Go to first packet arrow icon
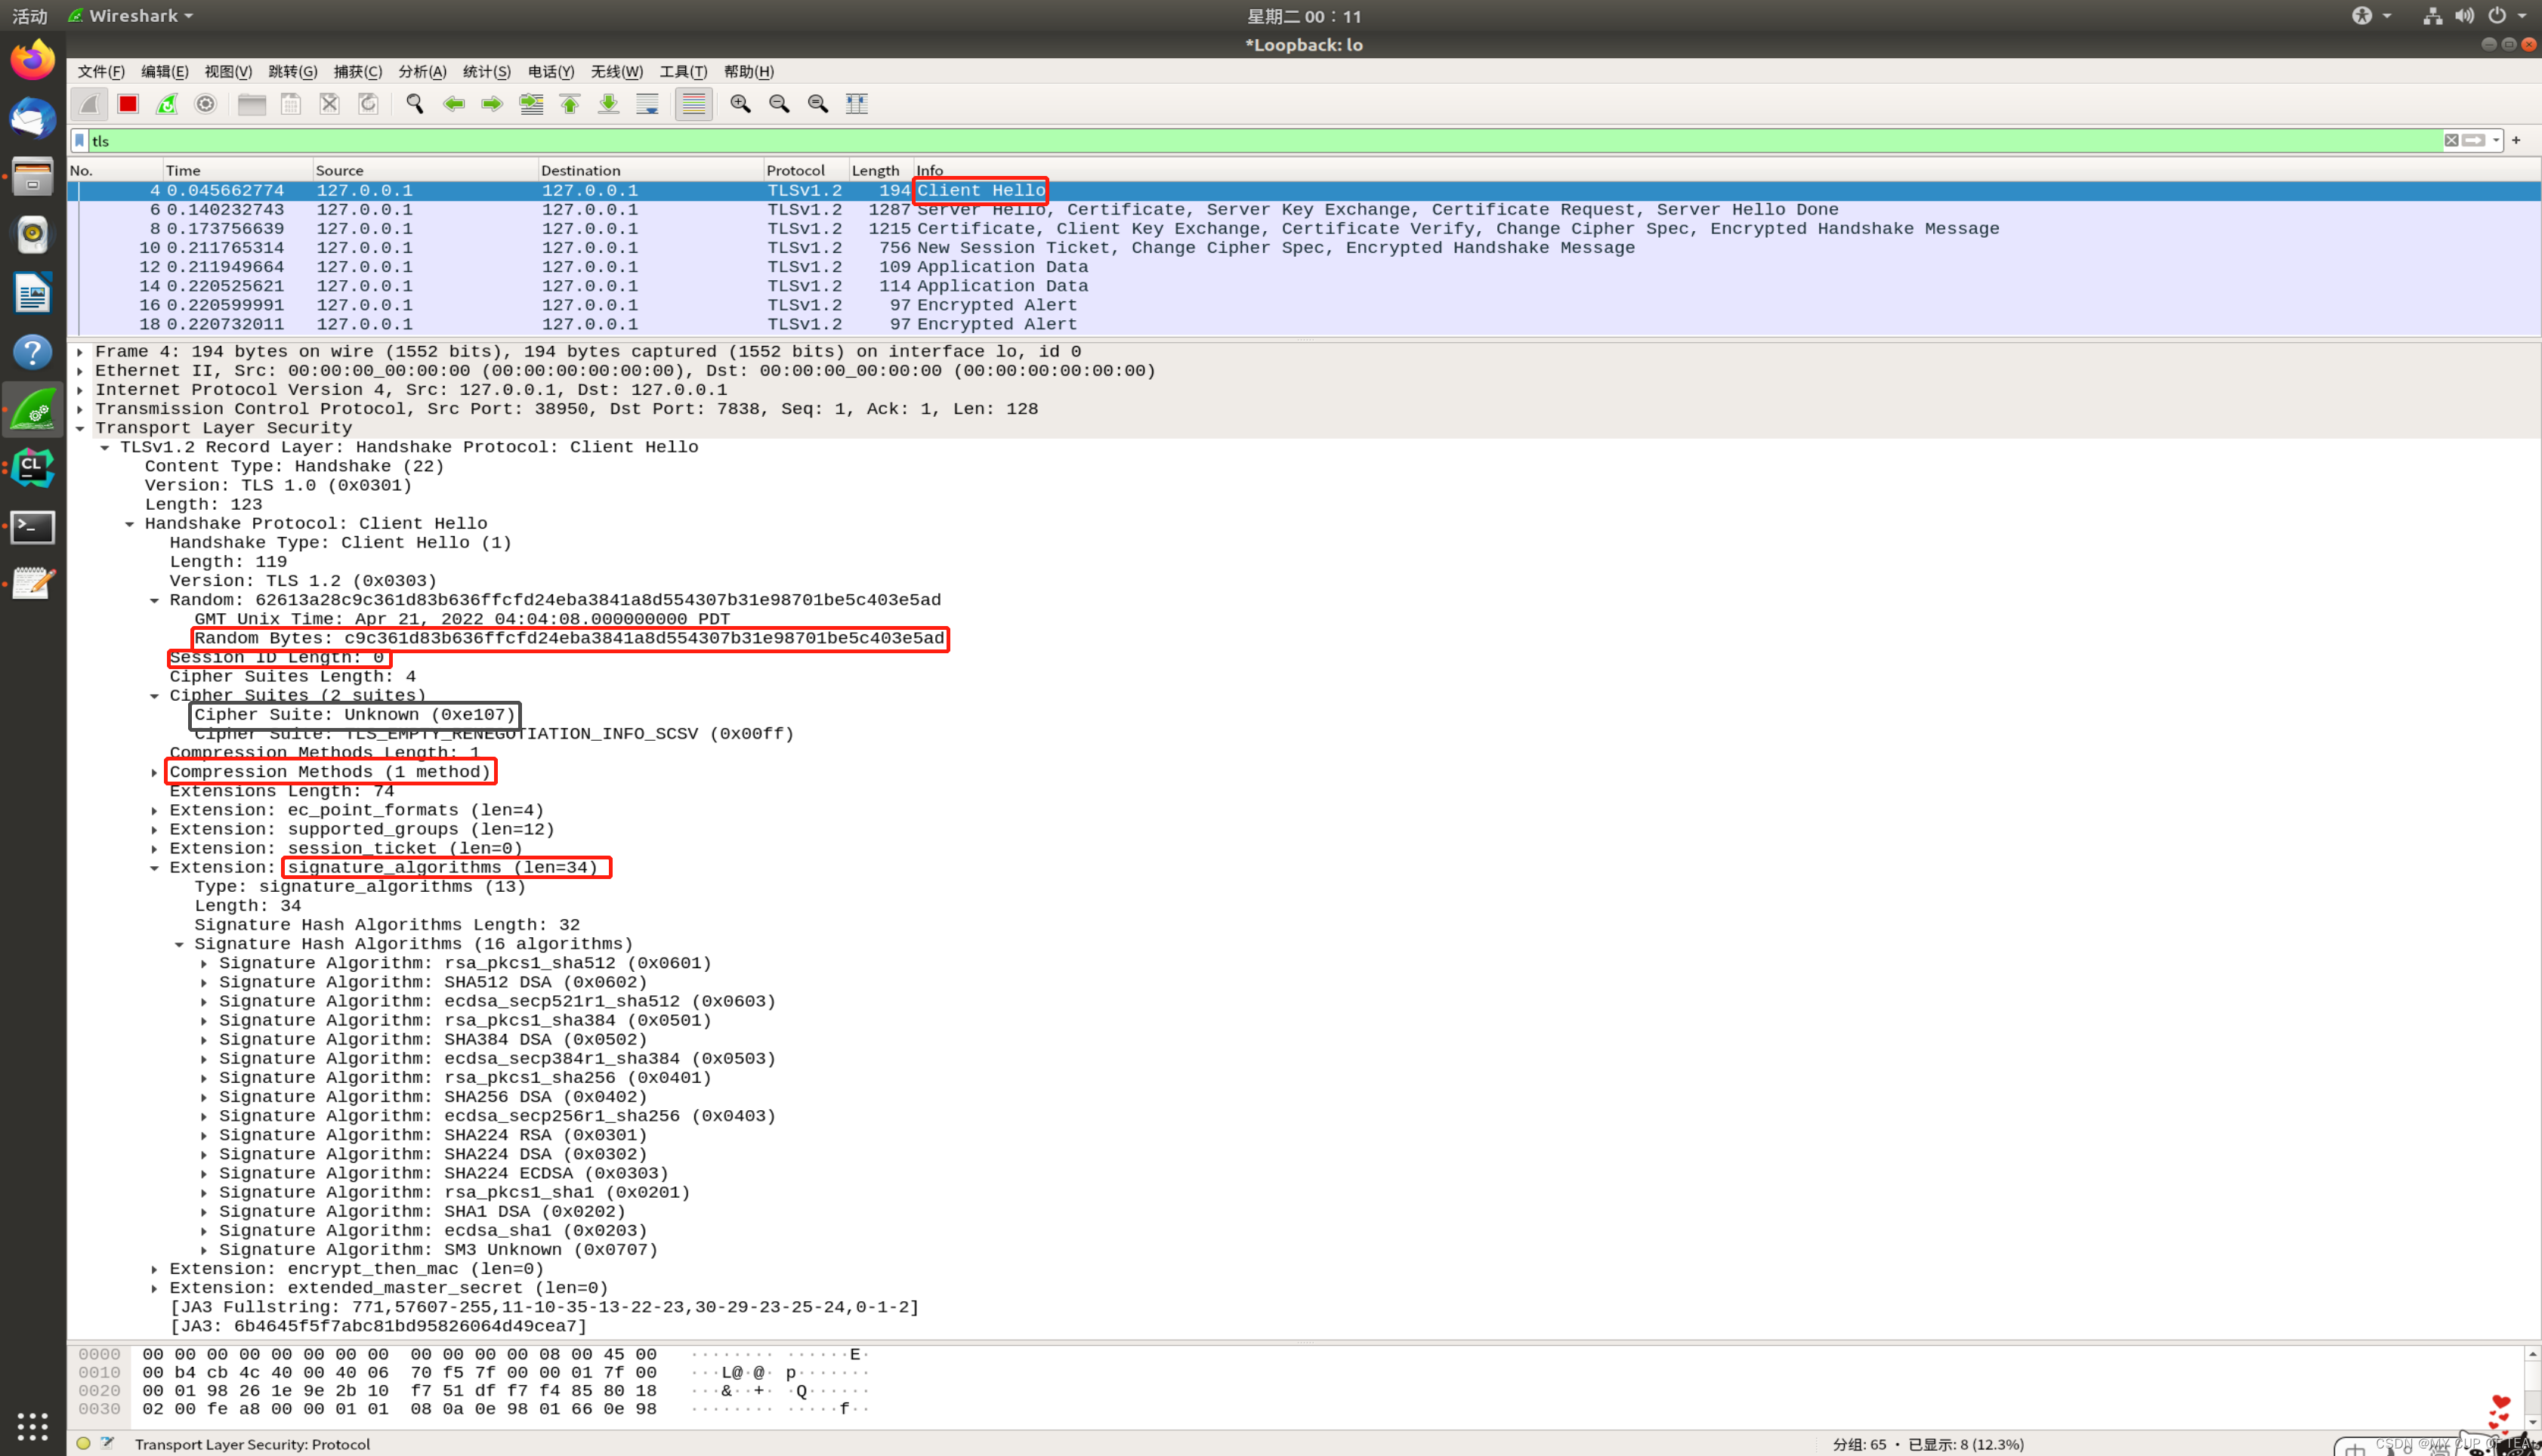The height and width of the screenshot is (1456, 2542). (x=570, y=104)
